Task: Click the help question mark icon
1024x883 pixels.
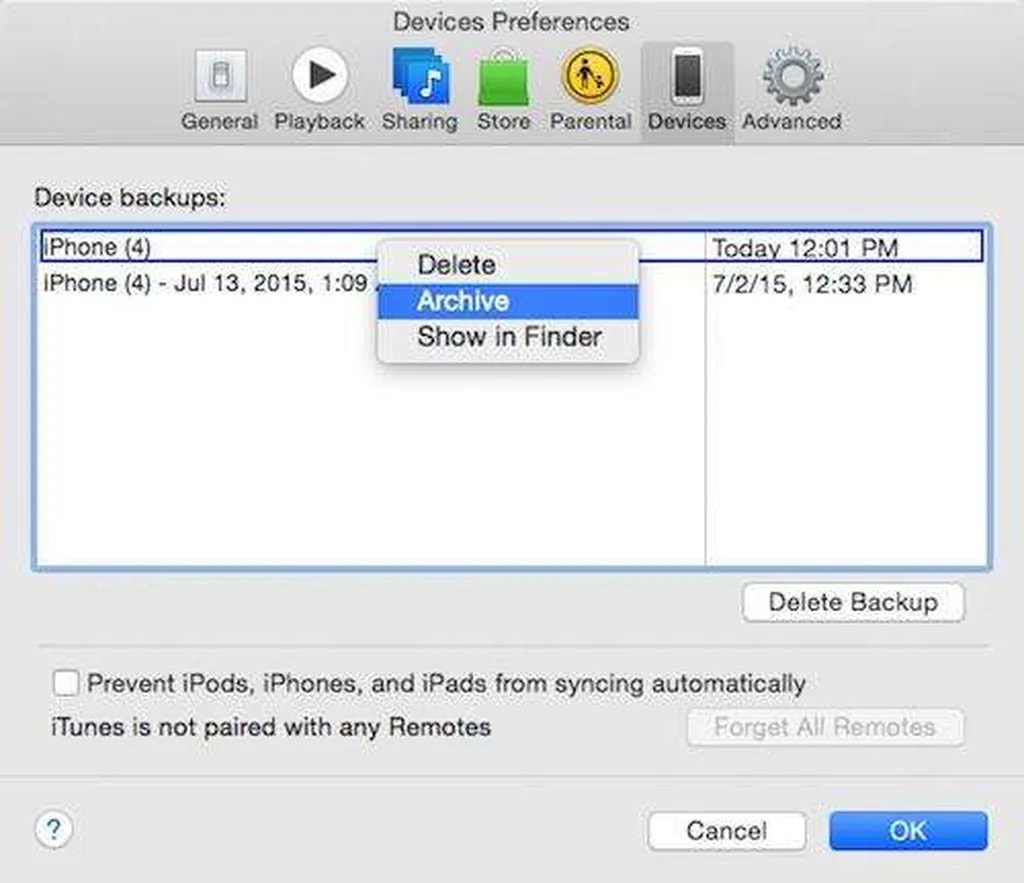Action: (54, 828)
